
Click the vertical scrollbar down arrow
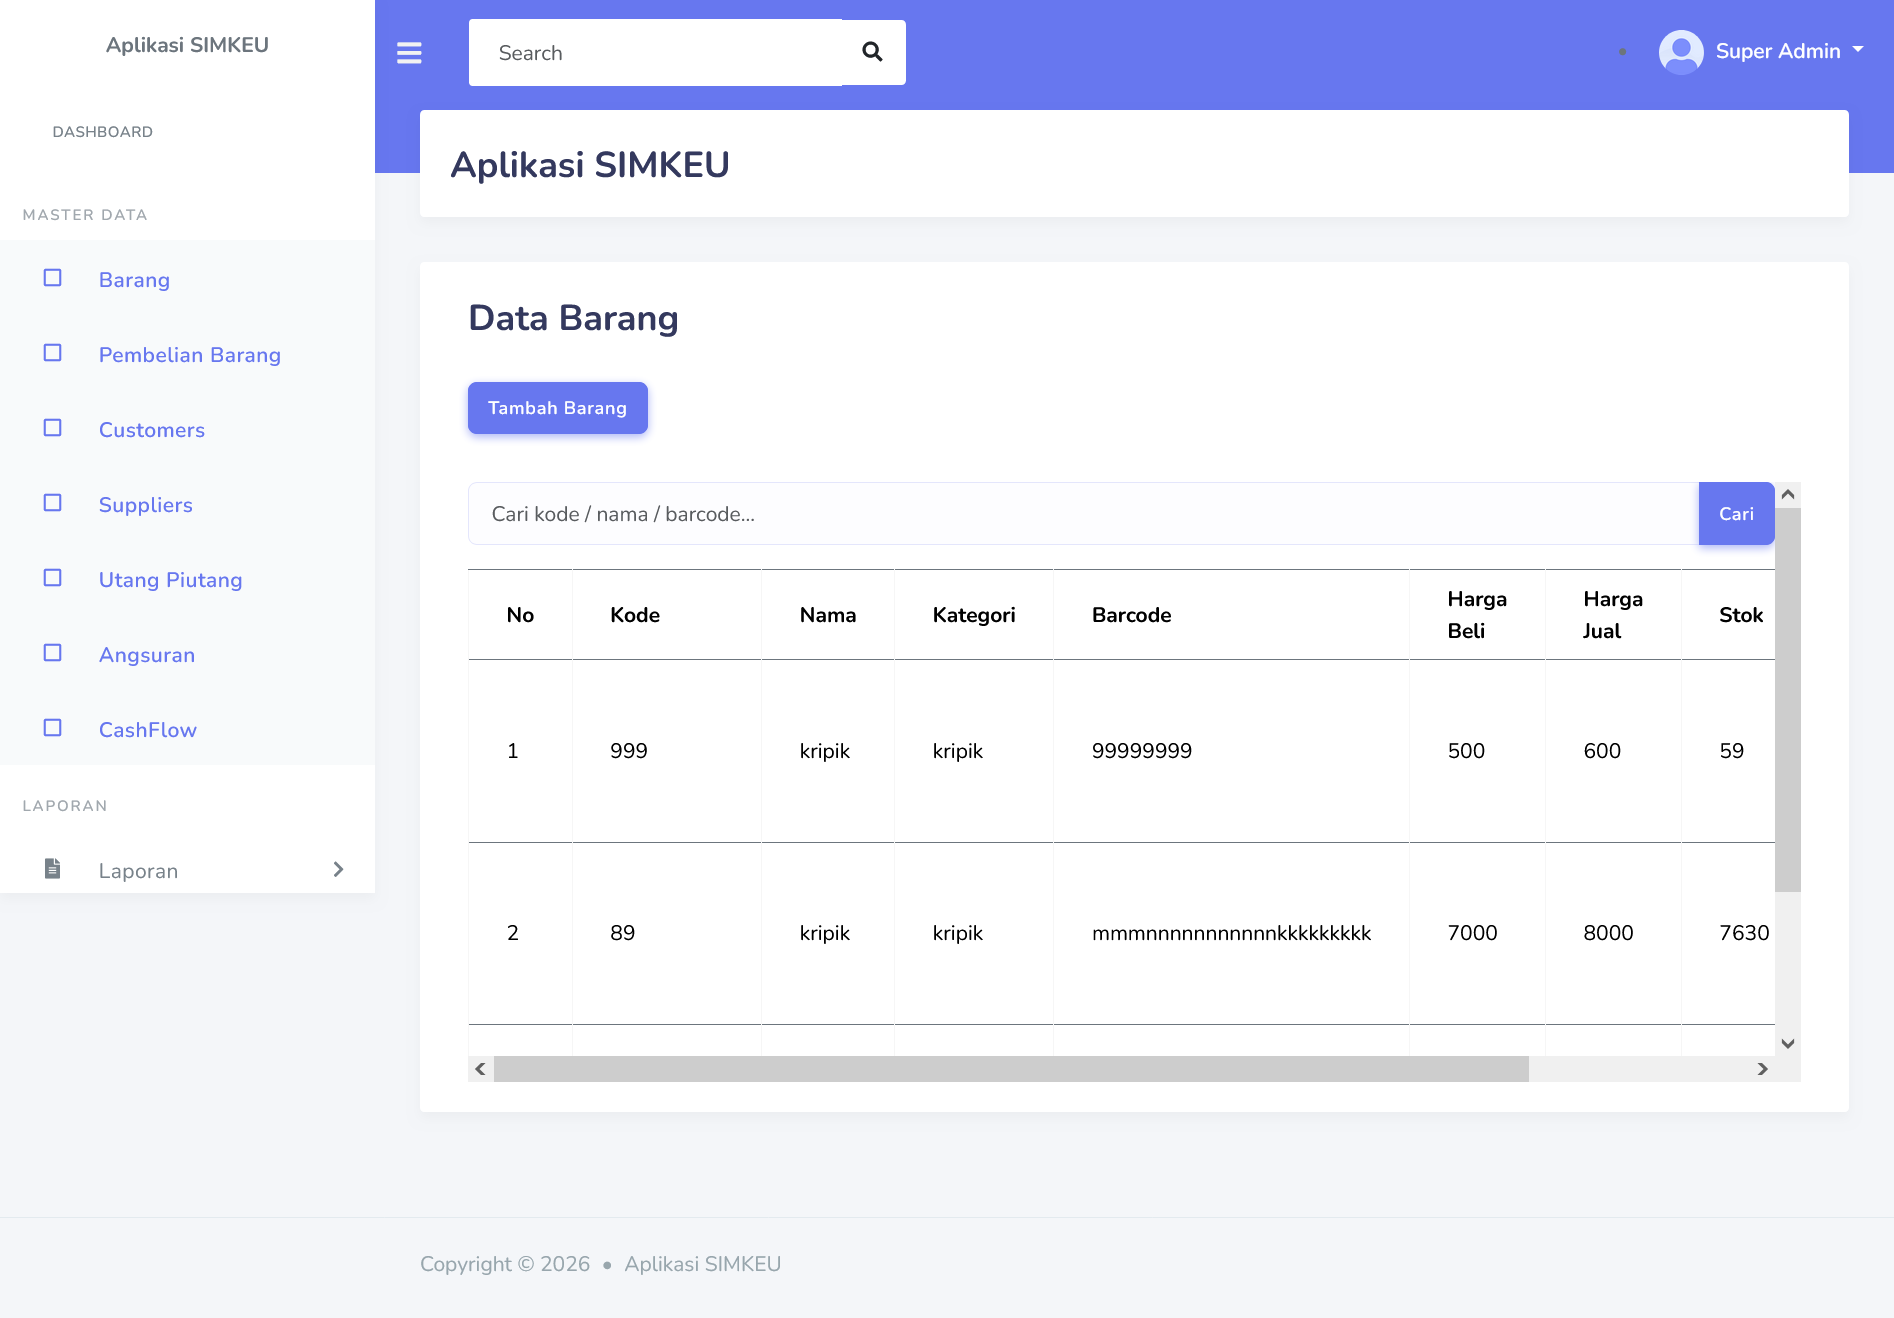1788,1043
